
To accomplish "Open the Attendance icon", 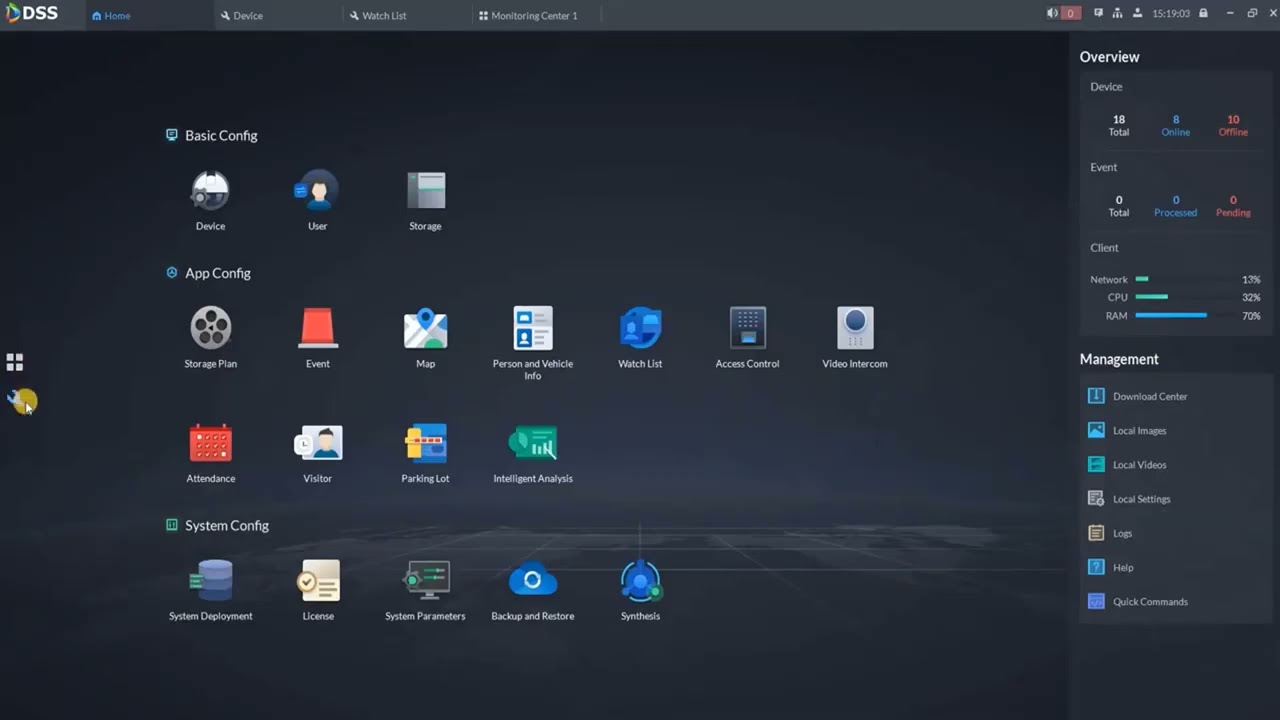I will coord(210,443).
